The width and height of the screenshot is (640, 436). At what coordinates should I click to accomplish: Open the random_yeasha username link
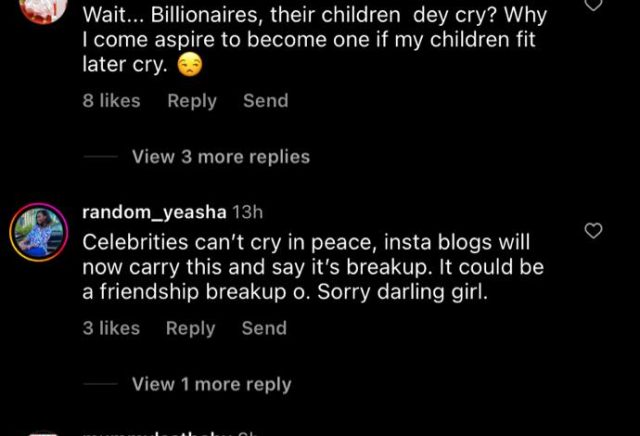[154, 212]
